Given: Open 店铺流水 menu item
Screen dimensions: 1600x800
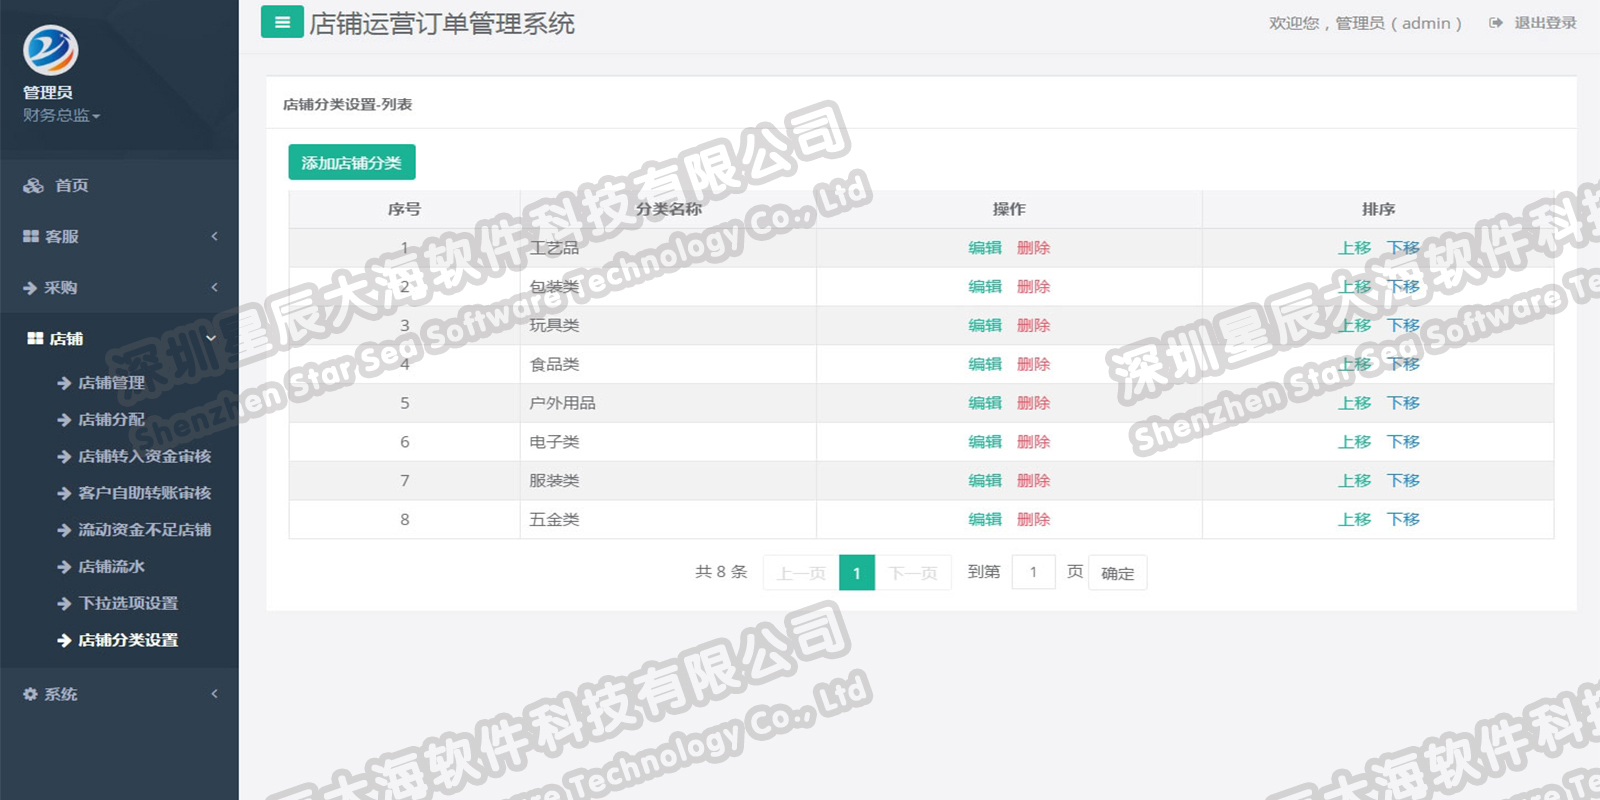Looking at the screenshot, I should [x=112, y=567].
